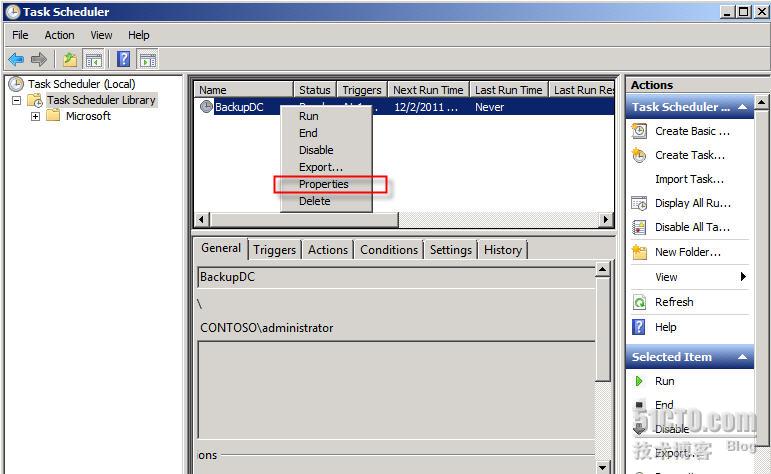Open the Action menu

click(59, 35)
